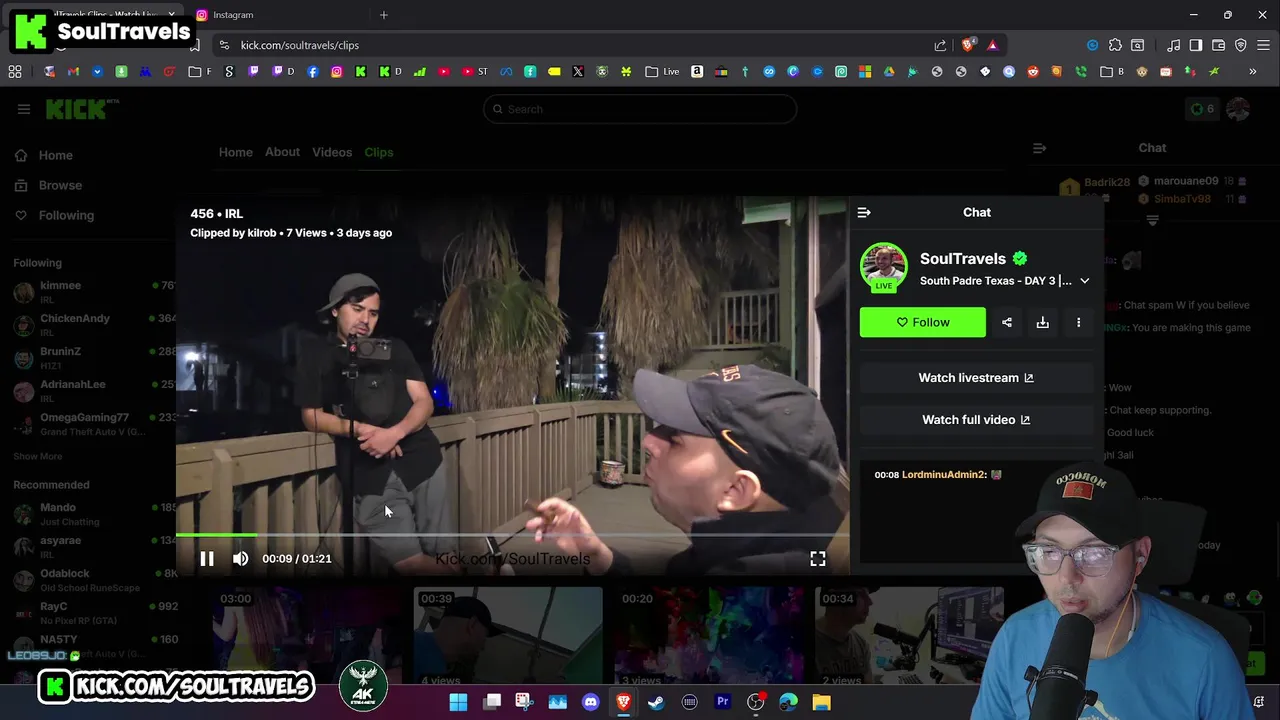Expand the stream title dropdown

click(1084, 281)
